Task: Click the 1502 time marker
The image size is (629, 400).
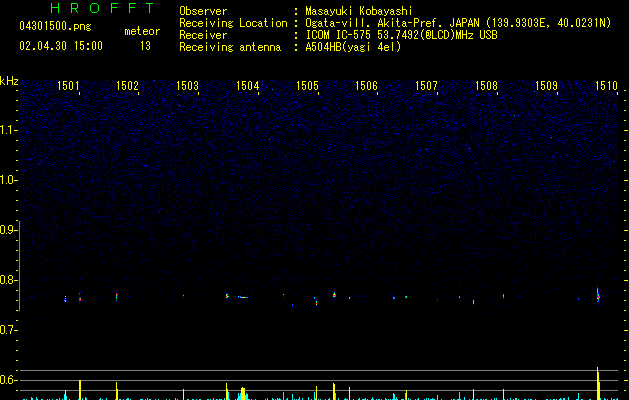Action: point(127,86)
